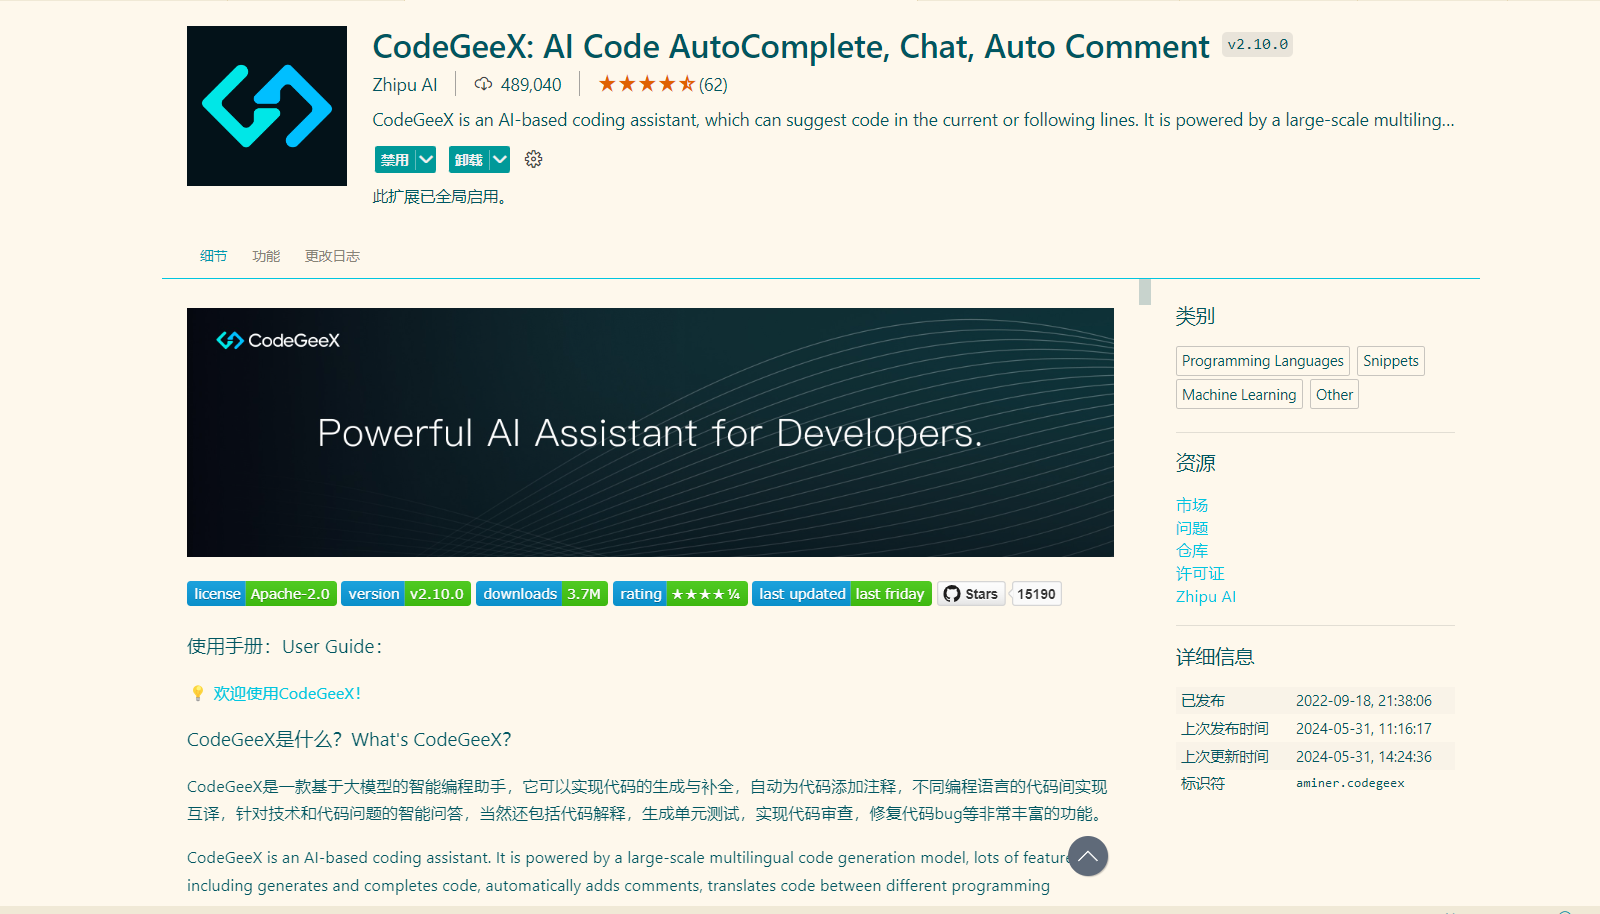The image size is (1600, 914).
Task: Expand the uninstall (卸载) dropdown arrow
Action: 500,159
